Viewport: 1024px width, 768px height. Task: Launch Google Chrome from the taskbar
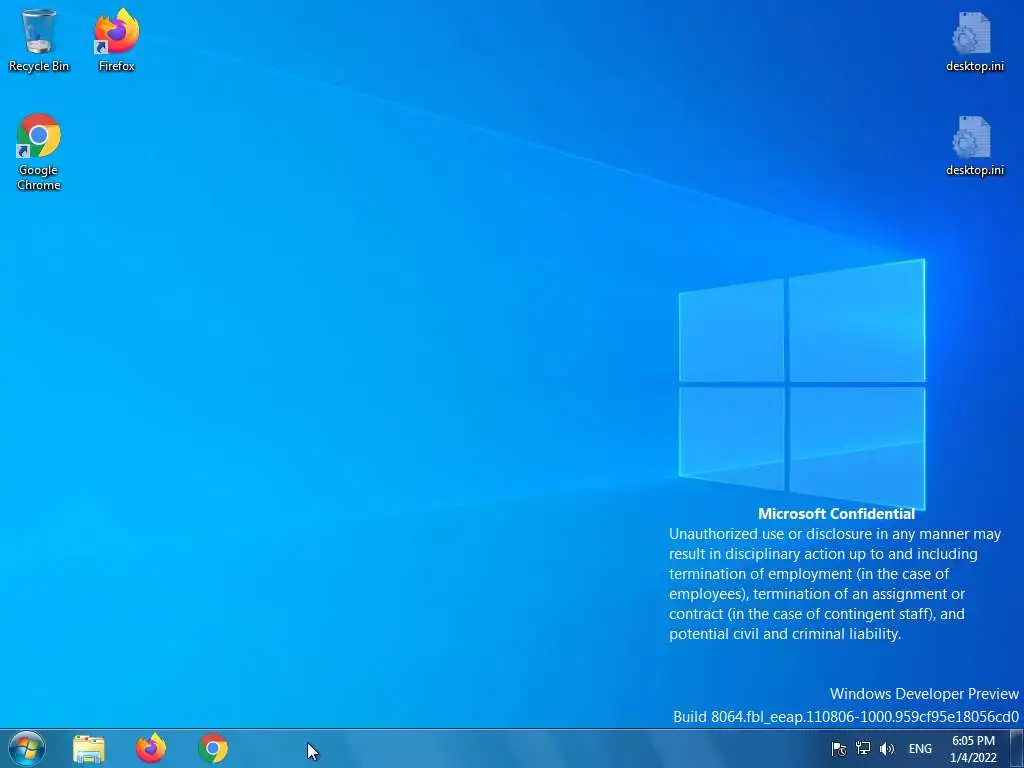[x=213, y=748]
